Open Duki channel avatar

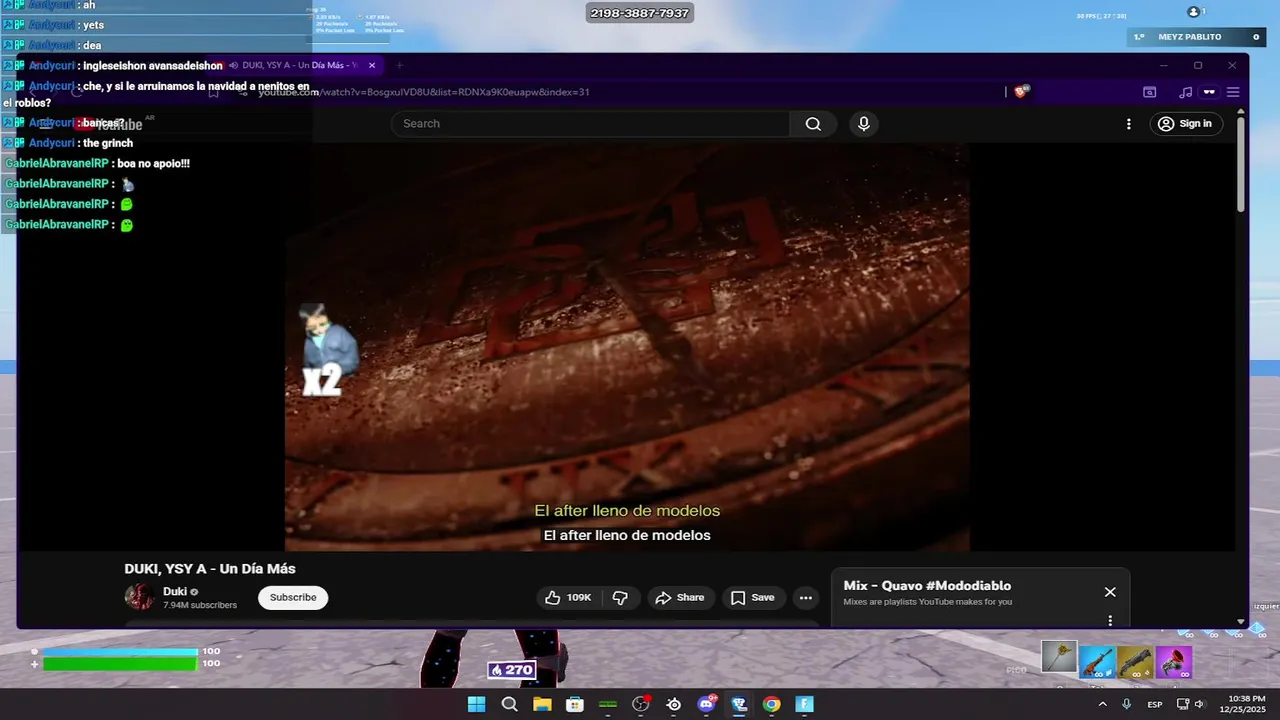[x=139, y=597]
